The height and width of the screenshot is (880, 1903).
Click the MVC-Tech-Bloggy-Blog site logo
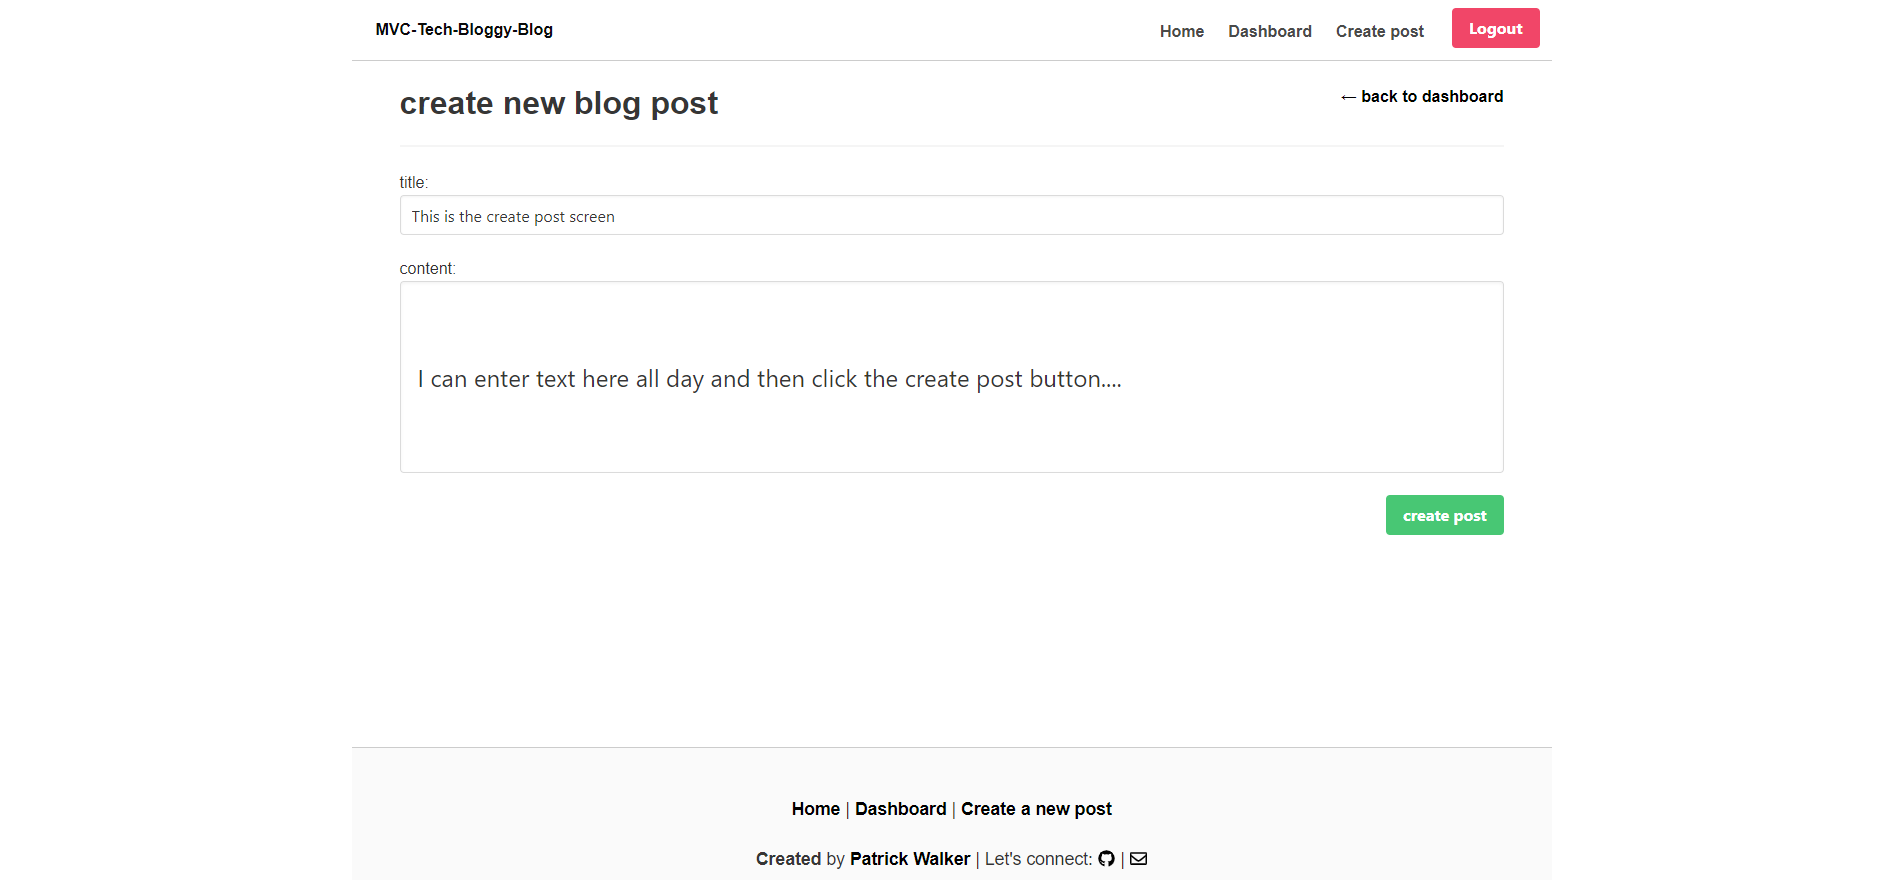tap(464, 30)
